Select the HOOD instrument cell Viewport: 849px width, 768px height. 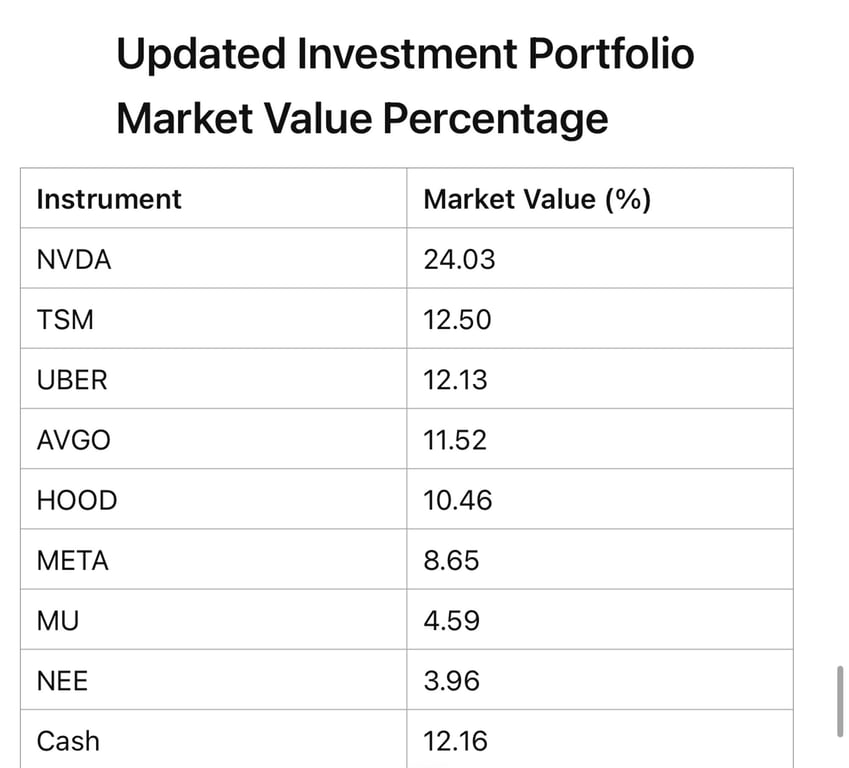pos(77,500)
